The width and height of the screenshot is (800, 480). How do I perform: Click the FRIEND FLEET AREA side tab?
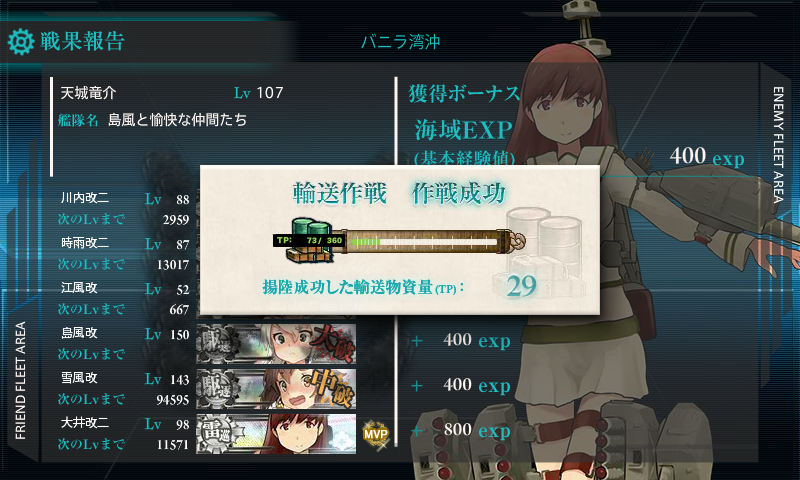pos(20,381)
